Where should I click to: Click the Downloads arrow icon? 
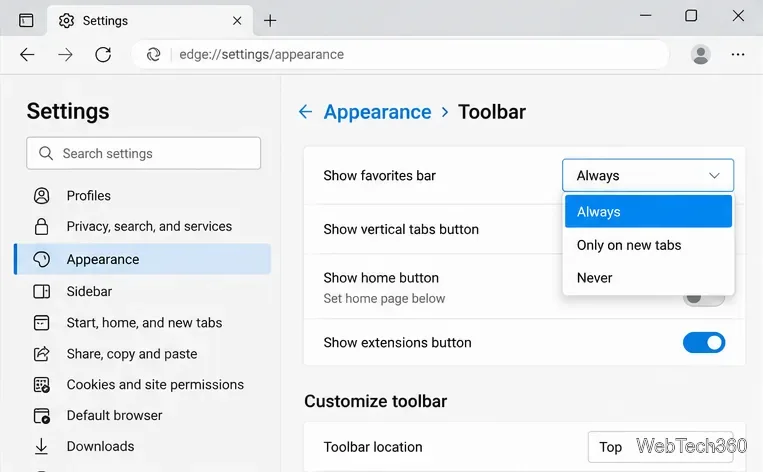click(41, 446)
